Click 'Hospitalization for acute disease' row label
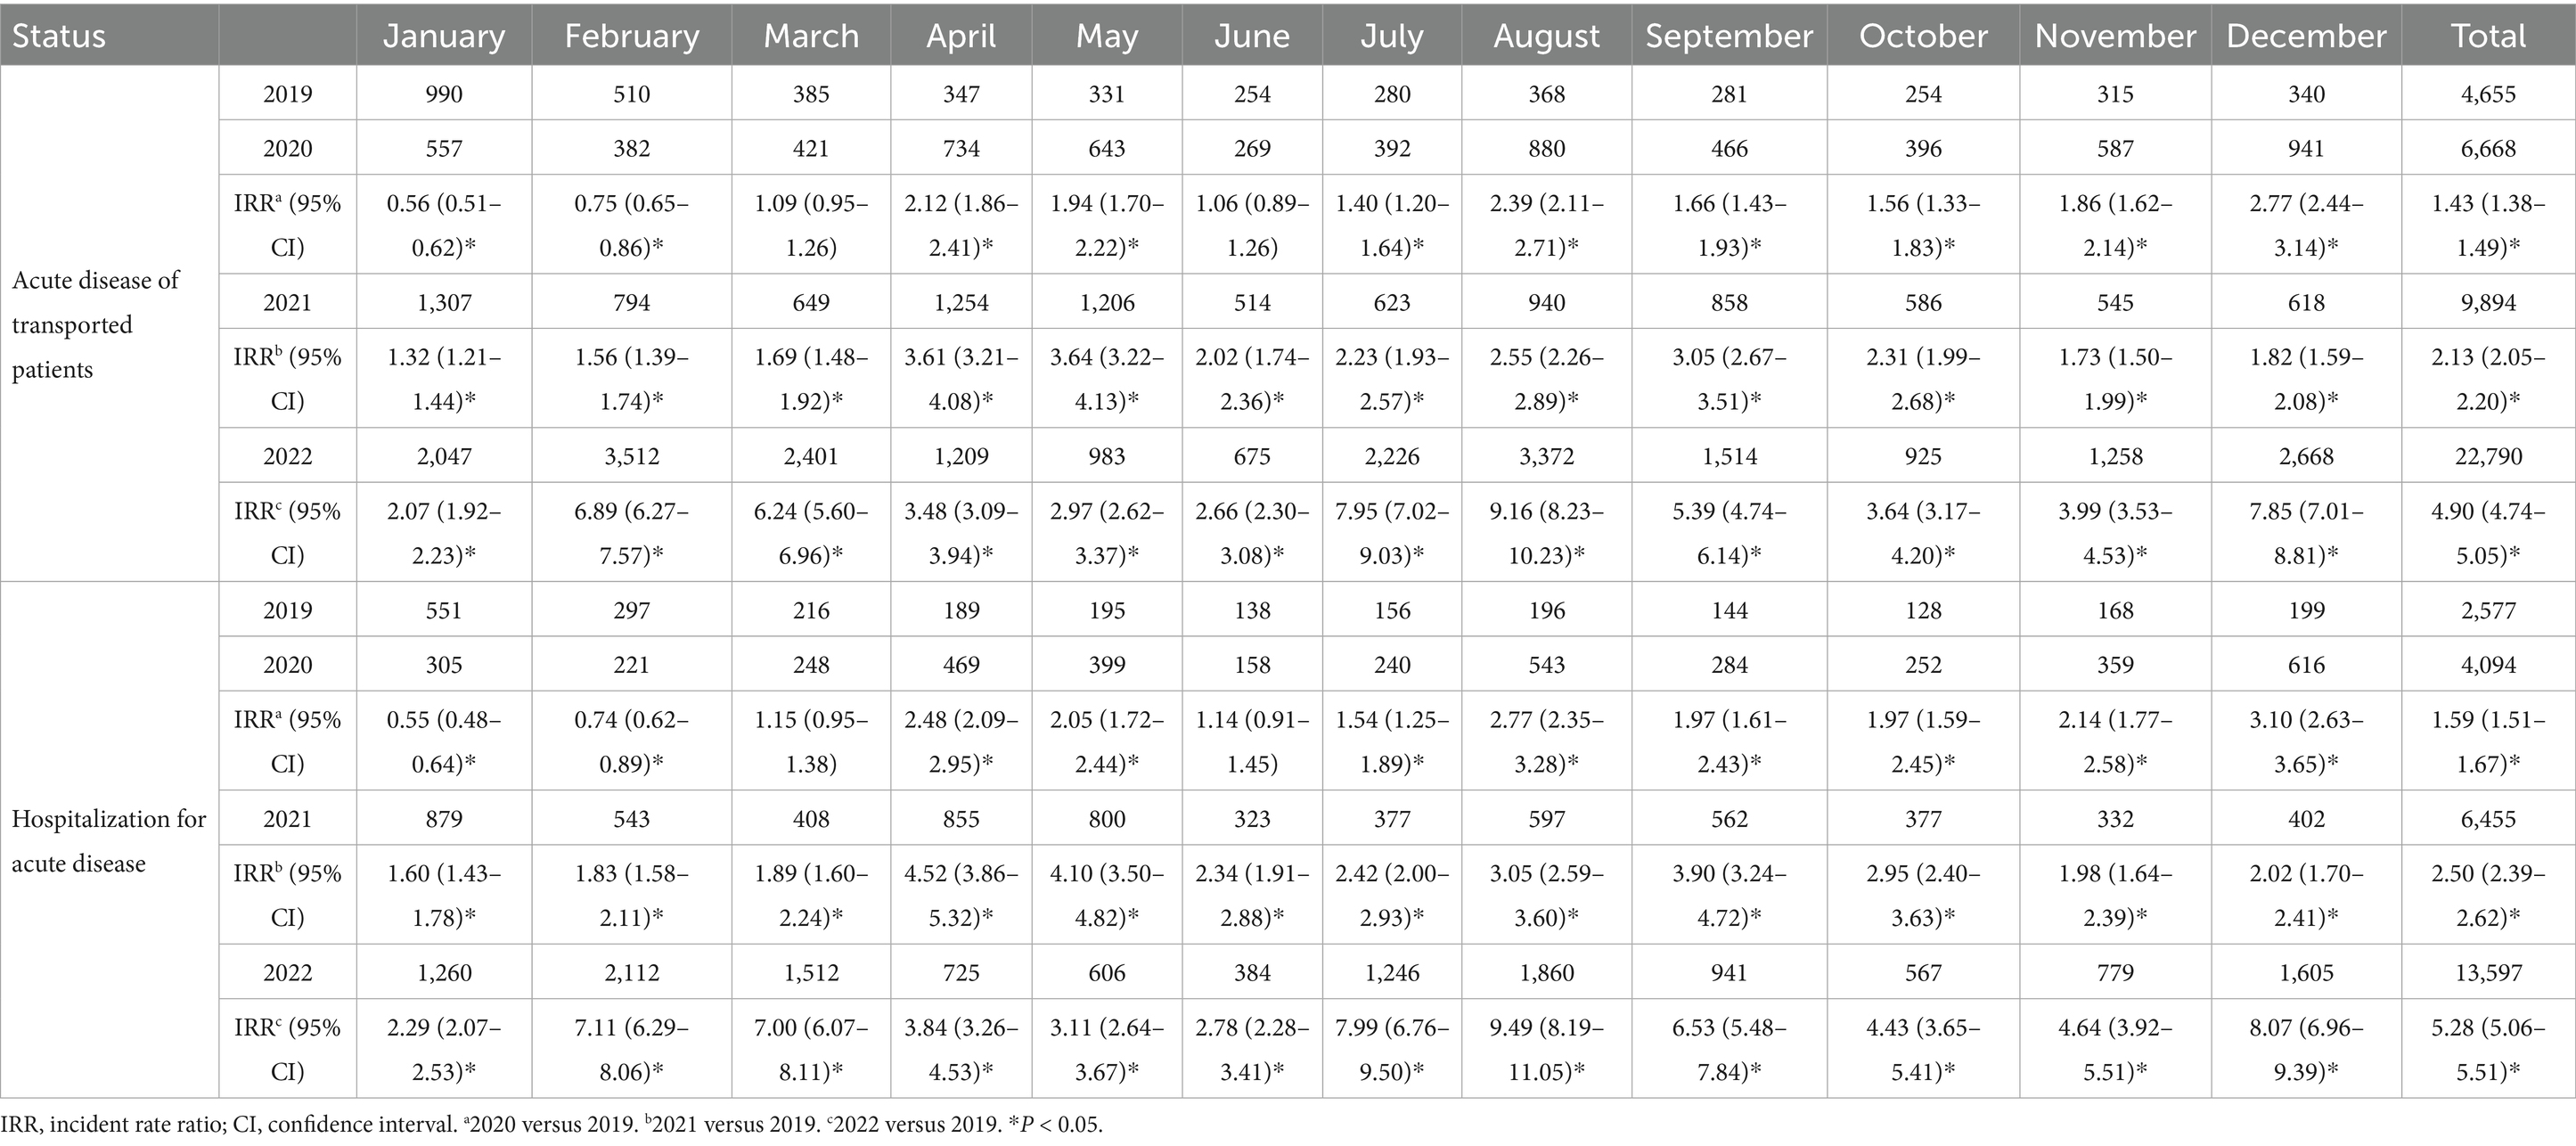Viewport: 2576px width, 1146px height. (x=108, y=840)
